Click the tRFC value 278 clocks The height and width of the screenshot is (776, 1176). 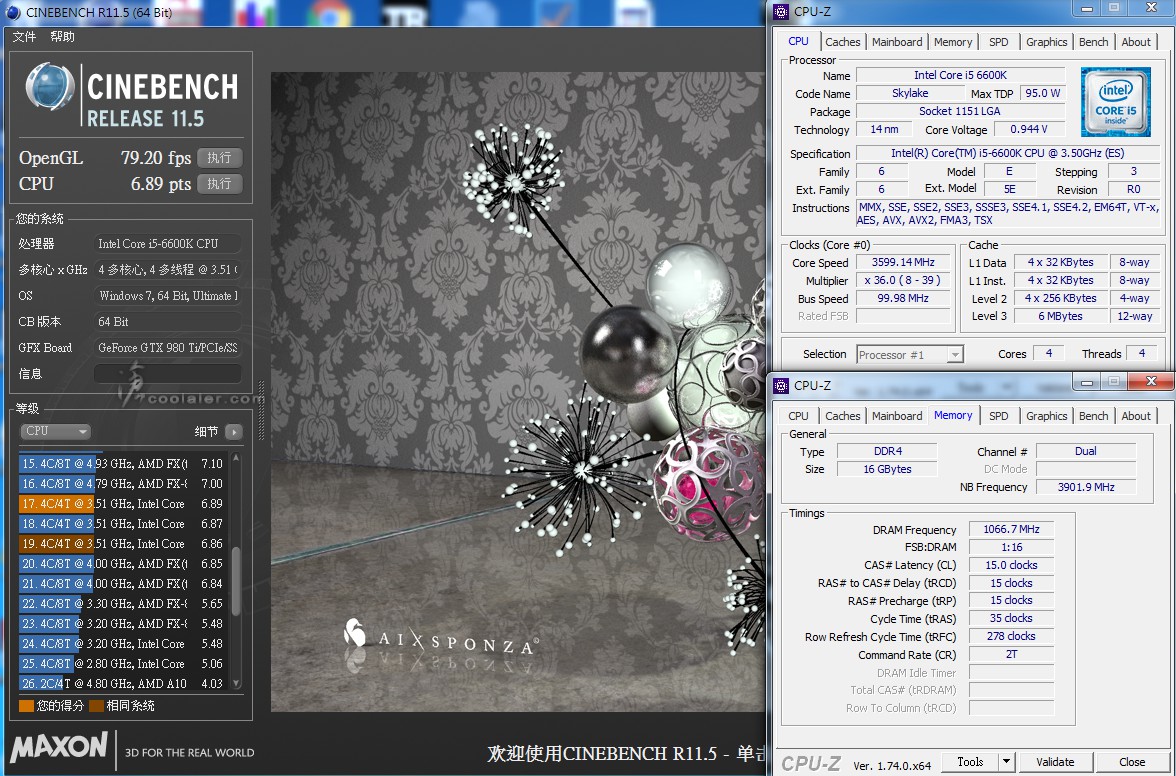1011,637
